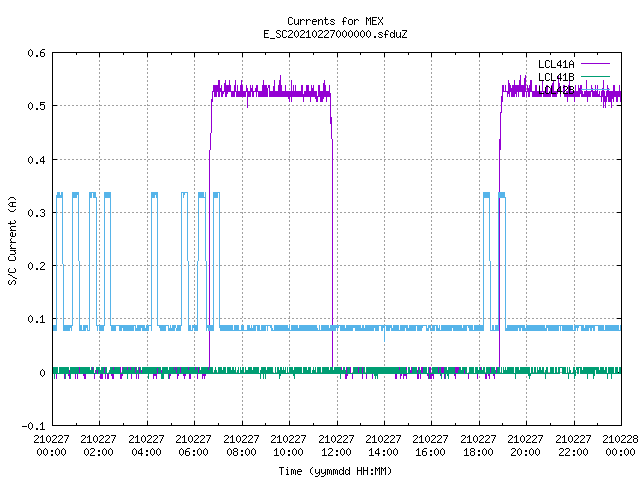Screen dimensions: 640x480
Task: Click the 0.1 y-axis tick label
Action: tap(36, 319)
